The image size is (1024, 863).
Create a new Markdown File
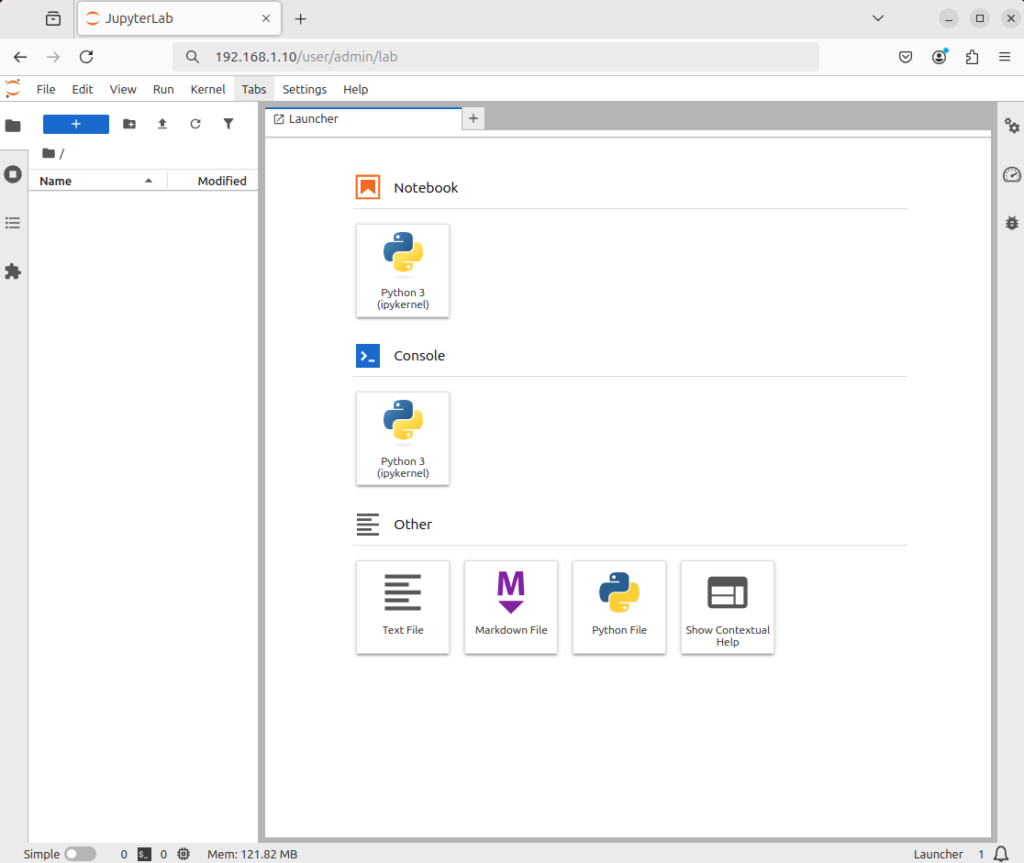pyautogui.click(x=511, y=607)
